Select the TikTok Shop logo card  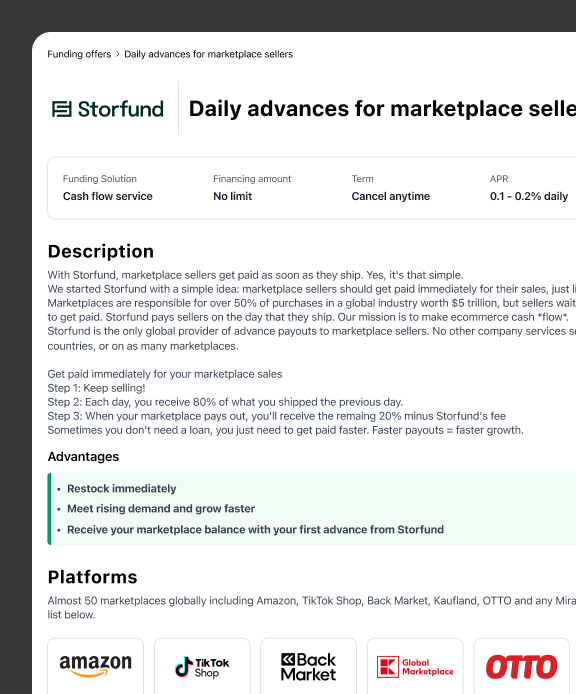[x=202, y=666]
